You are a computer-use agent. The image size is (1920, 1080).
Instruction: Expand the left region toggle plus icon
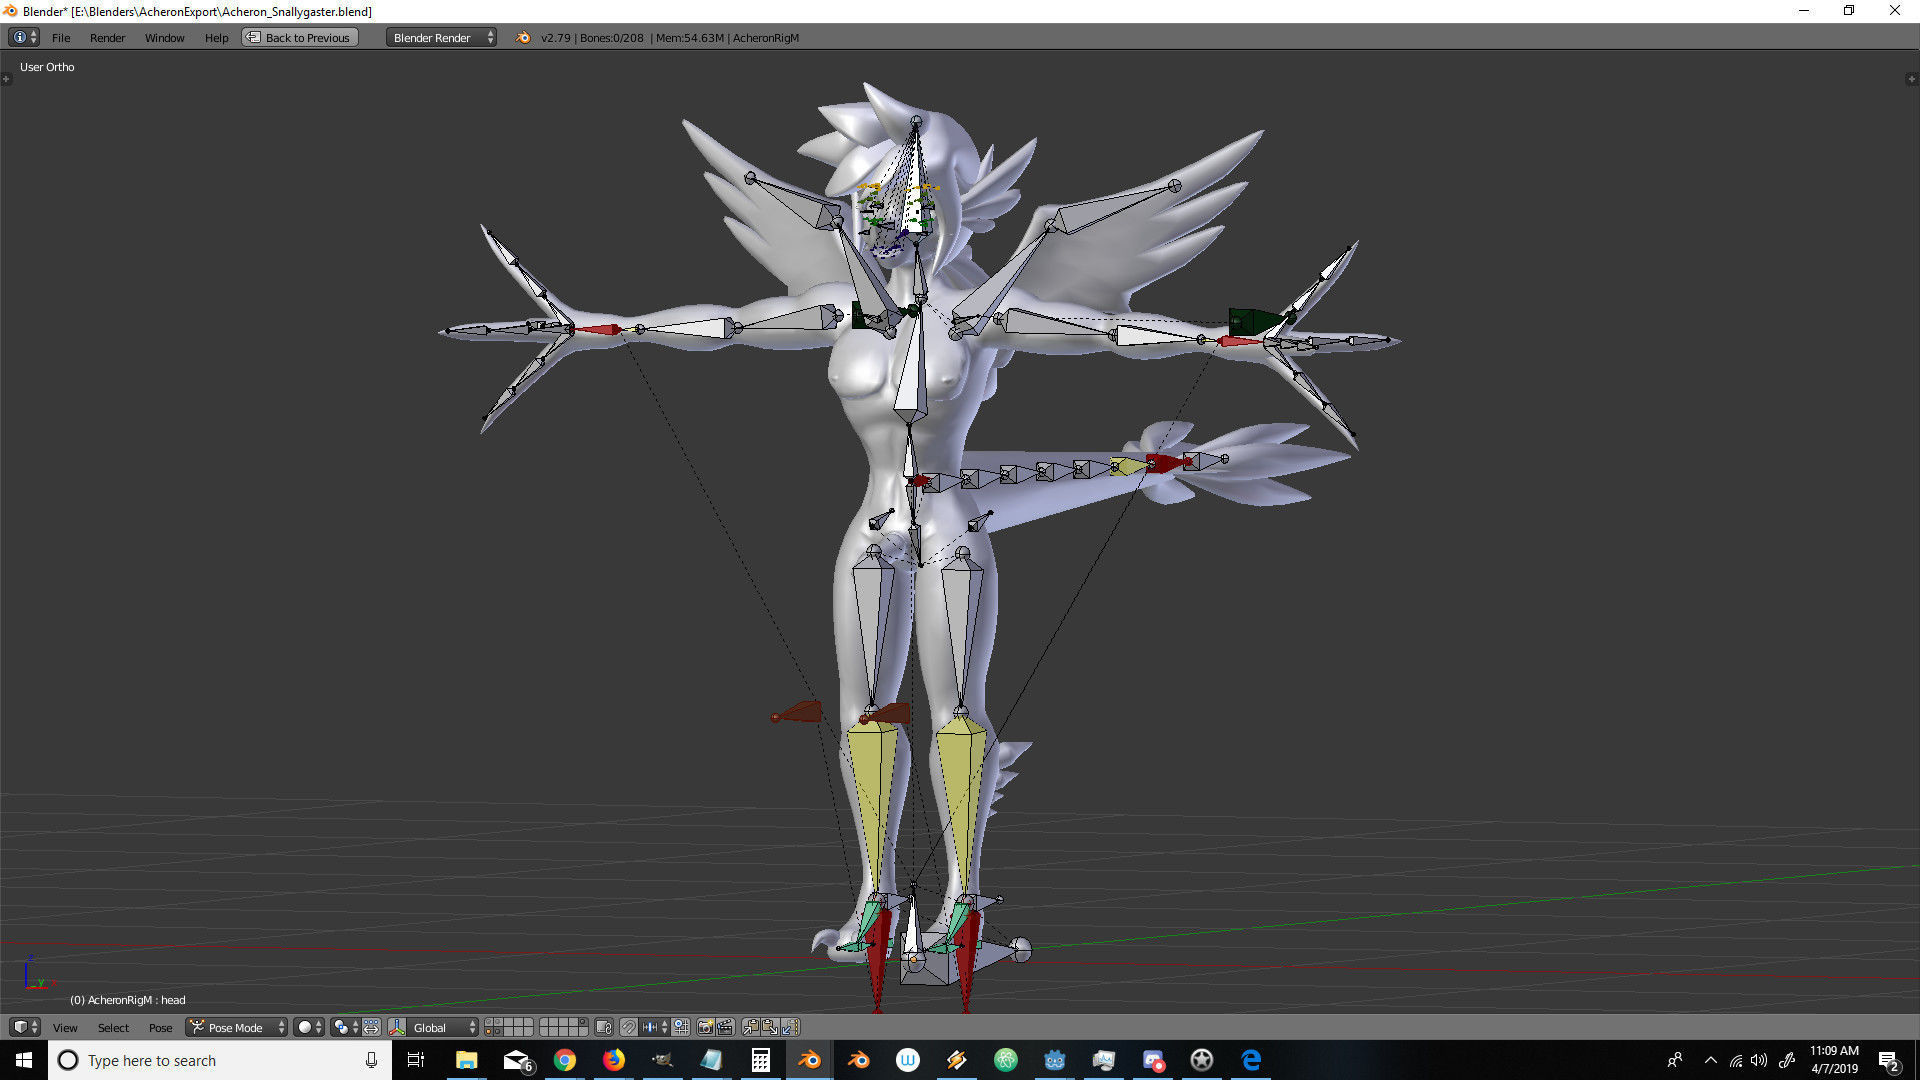pos(6,79)
